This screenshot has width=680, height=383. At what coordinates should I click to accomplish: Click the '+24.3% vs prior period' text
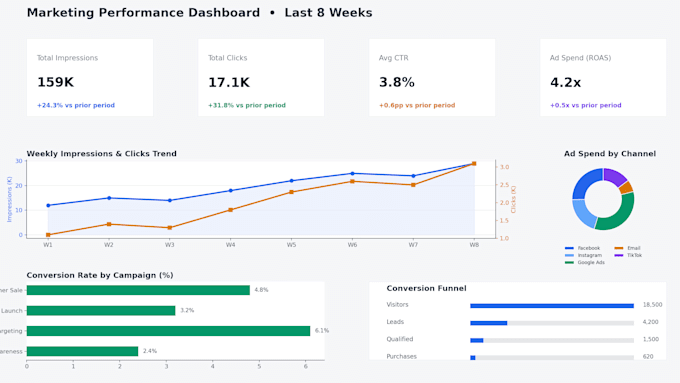pos(76,105)
